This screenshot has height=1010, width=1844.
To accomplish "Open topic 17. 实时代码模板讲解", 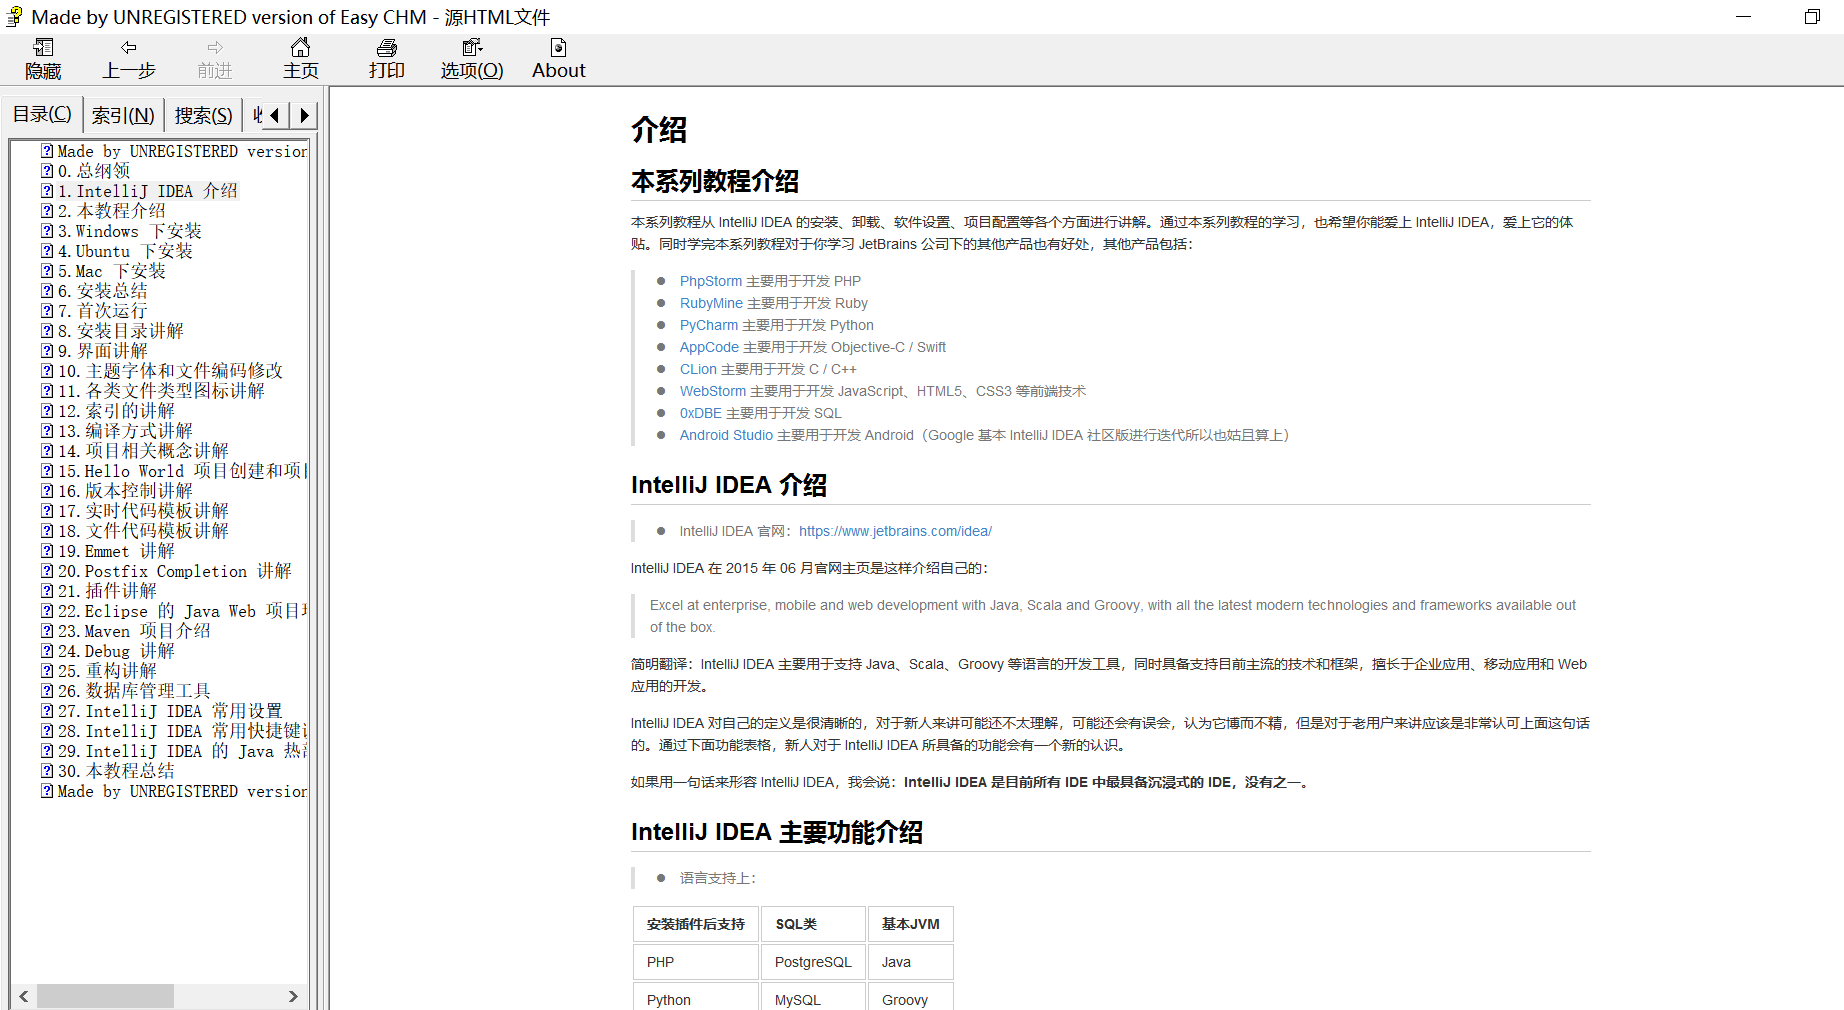I will [143, 511].
